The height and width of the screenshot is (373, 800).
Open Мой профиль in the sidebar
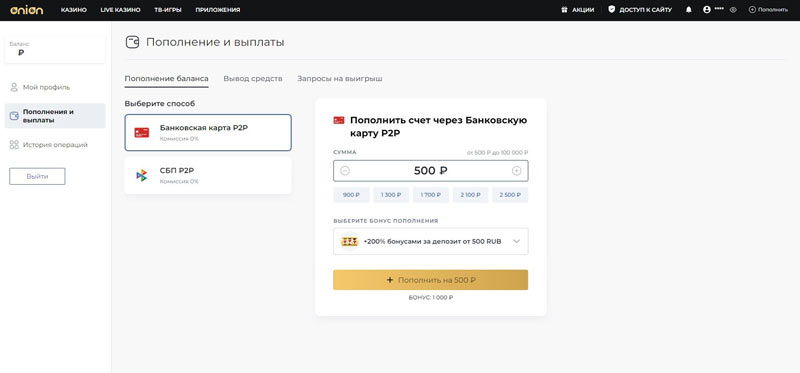[46, 87]
